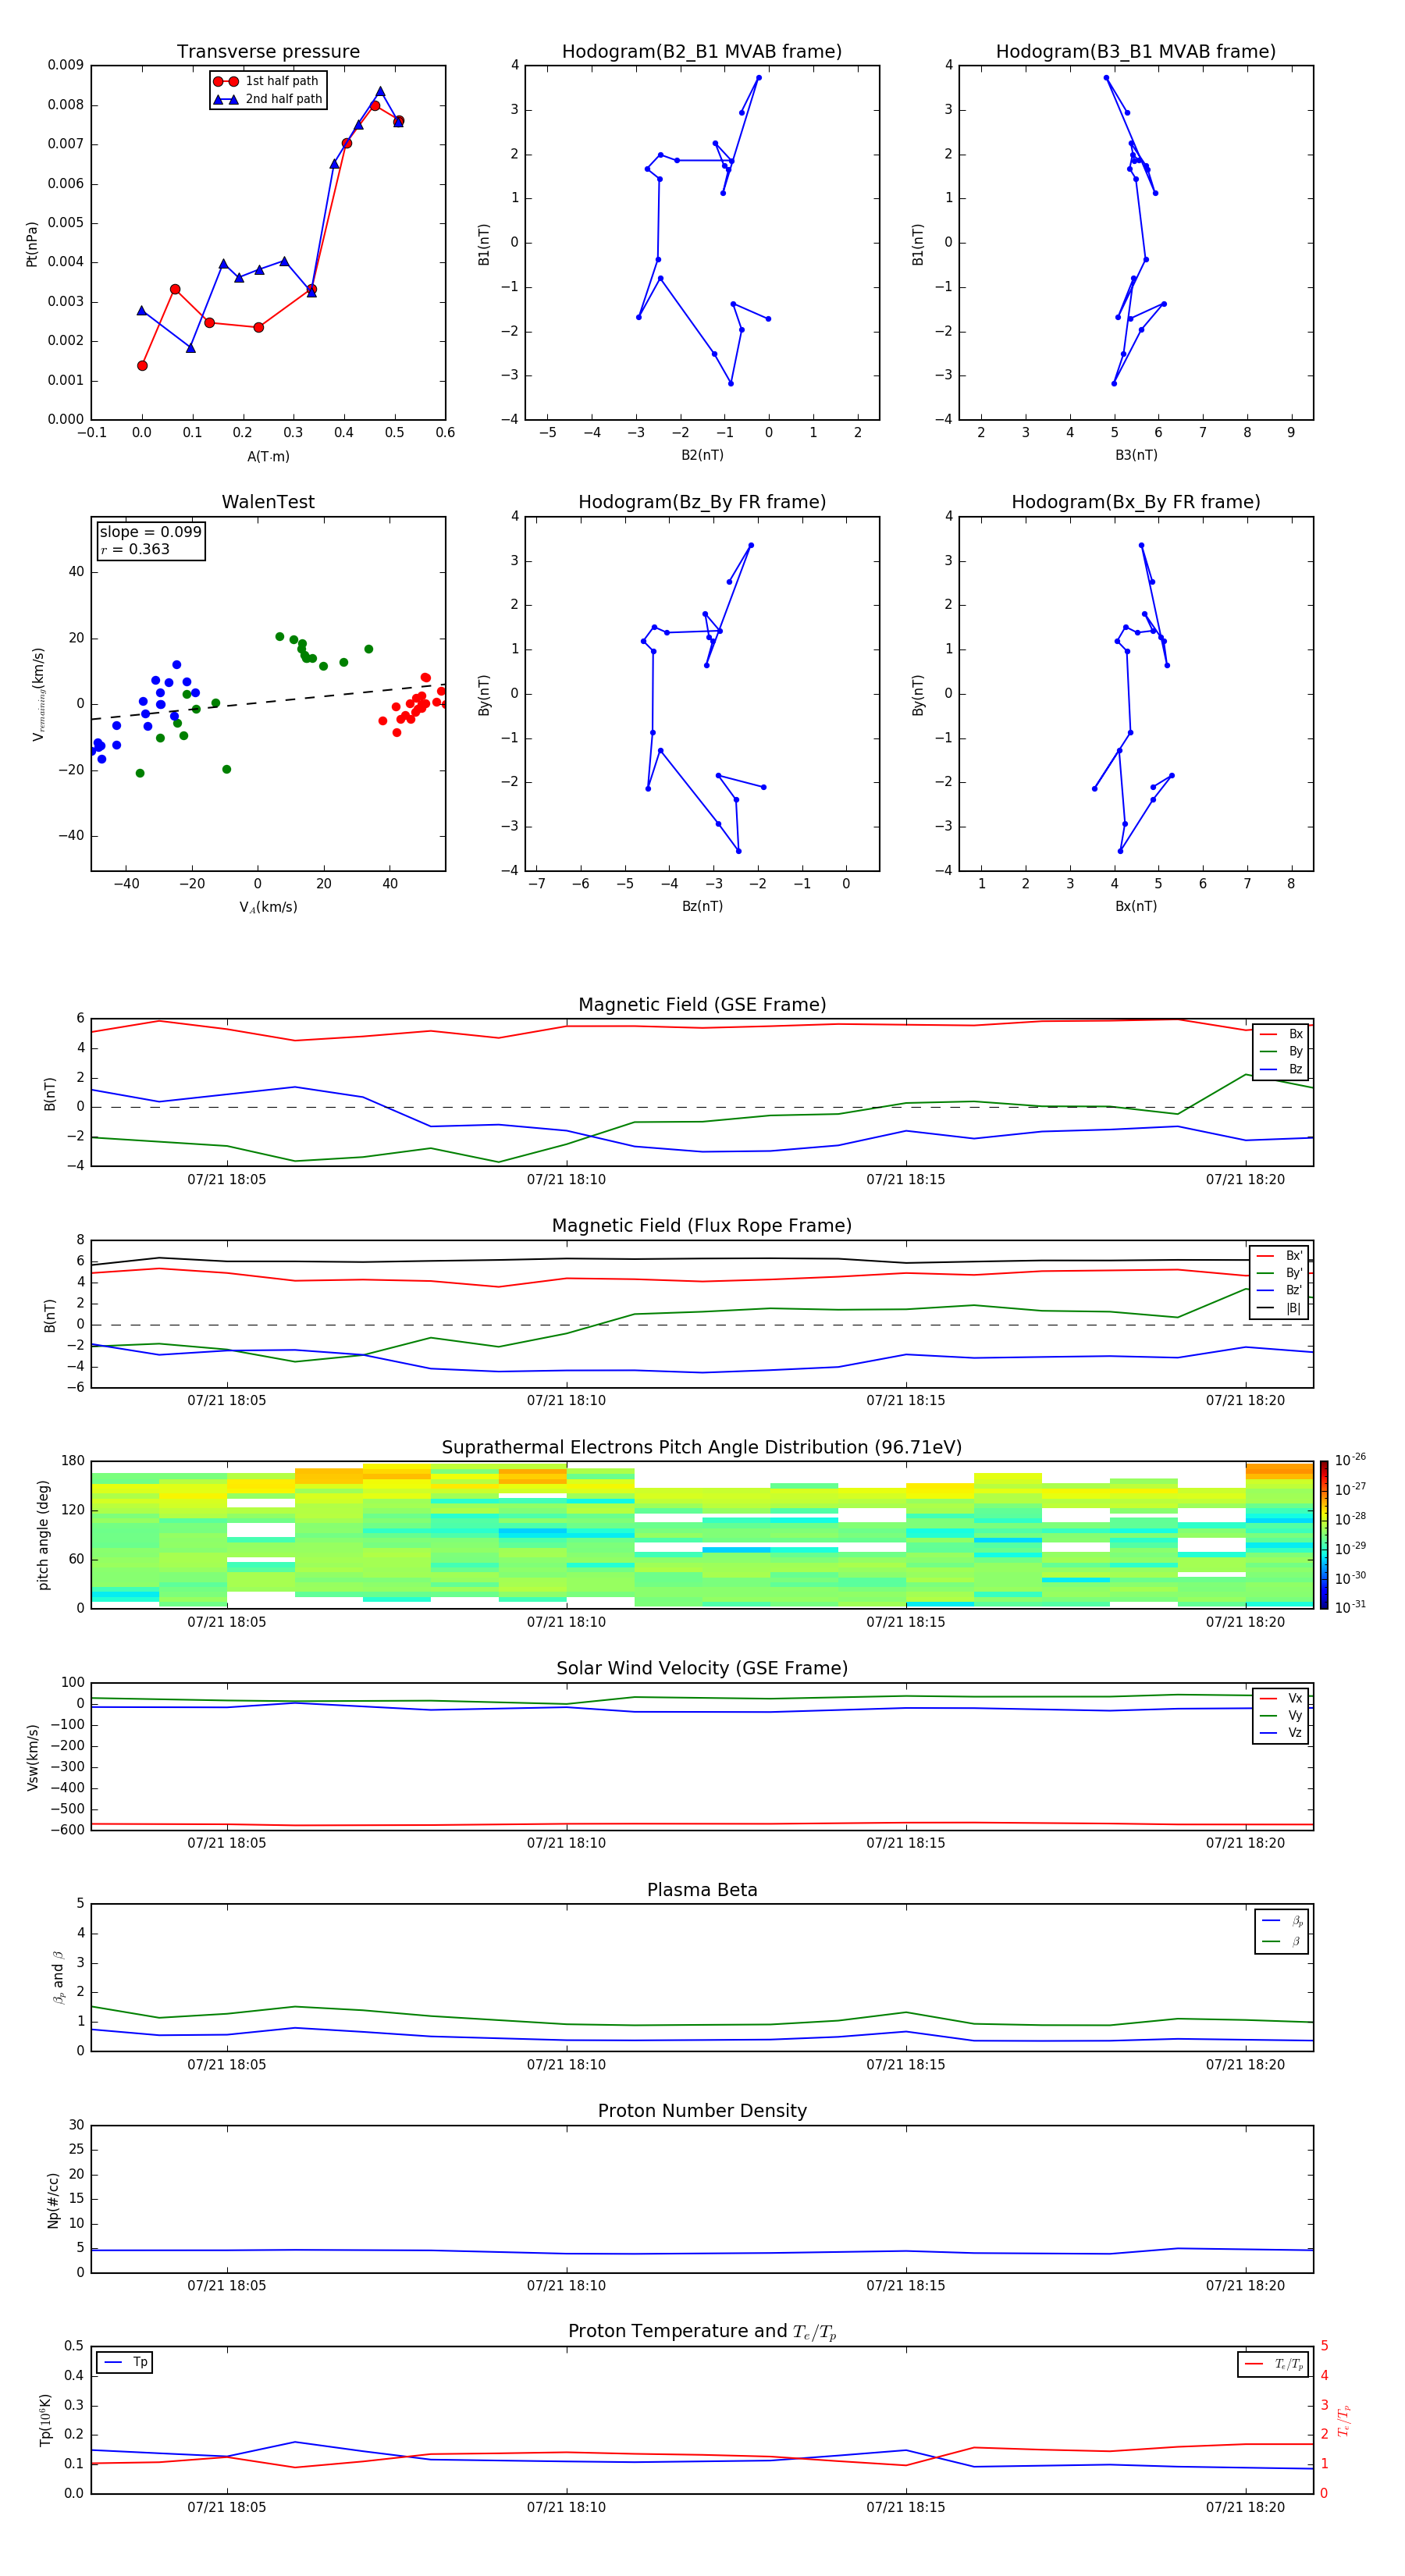Click the "Hodogram(B3_B1 MVAB frame)" title
The width and height of the screenshot is (1405, 2576).
(1136, 52)
